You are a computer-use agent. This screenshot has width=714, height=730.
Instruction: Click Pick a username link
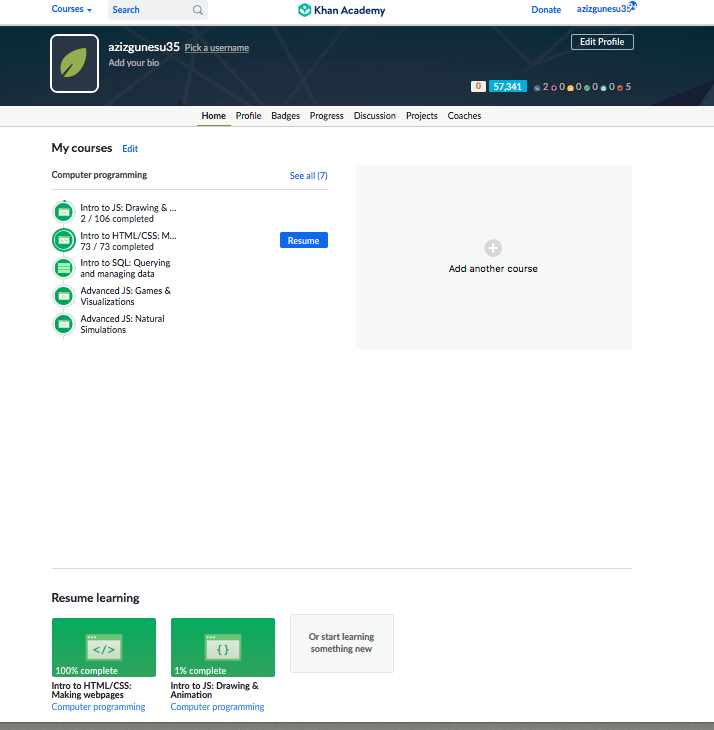pos(217,48)
